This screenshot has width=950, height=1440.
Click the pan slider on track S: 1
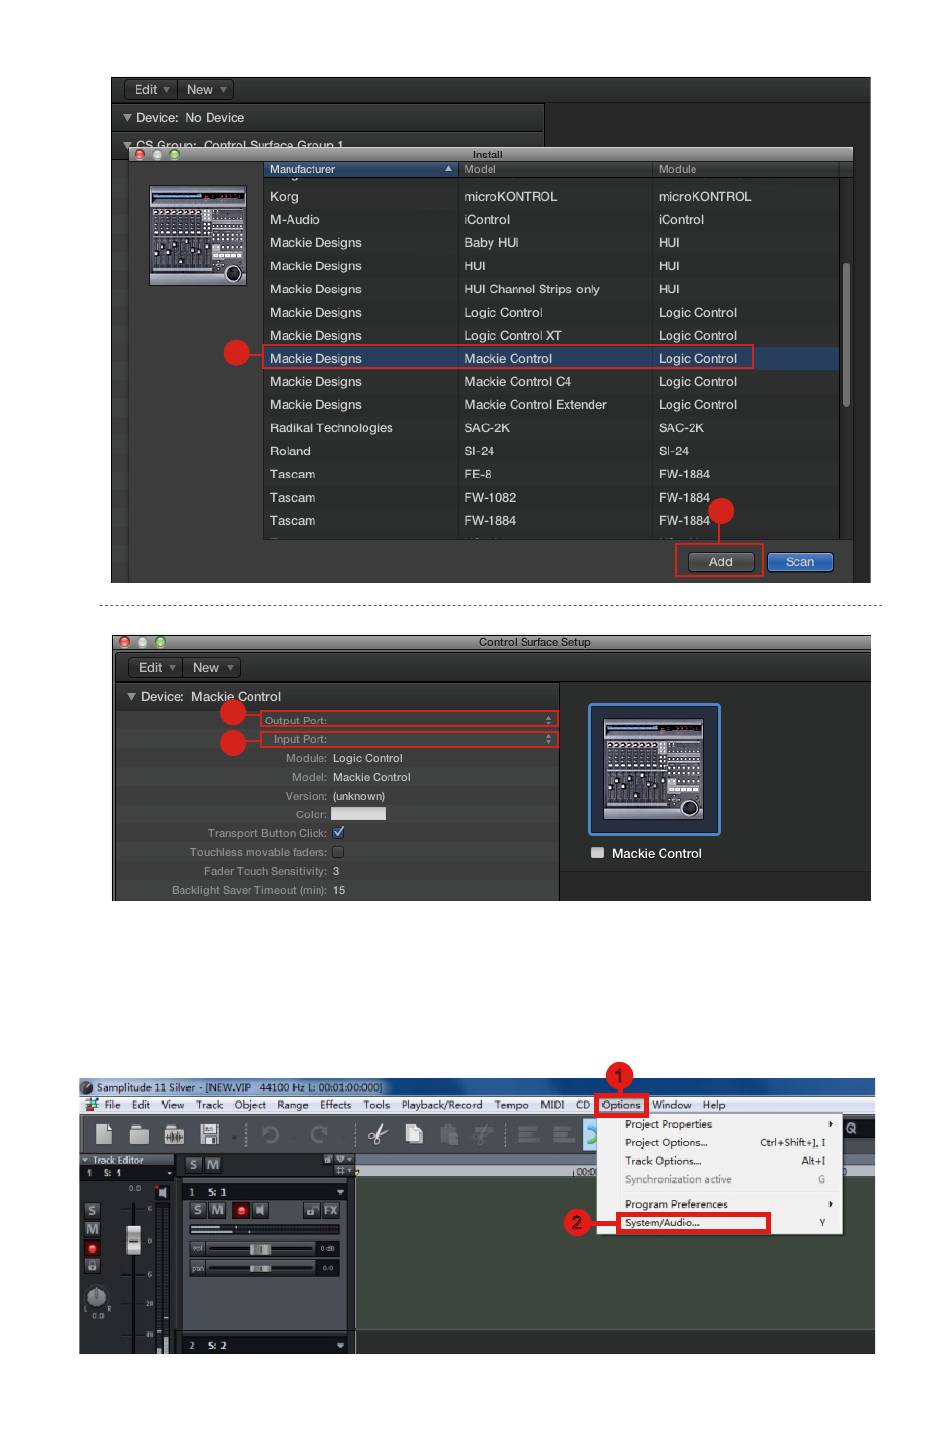click(x=260, y=1268)
